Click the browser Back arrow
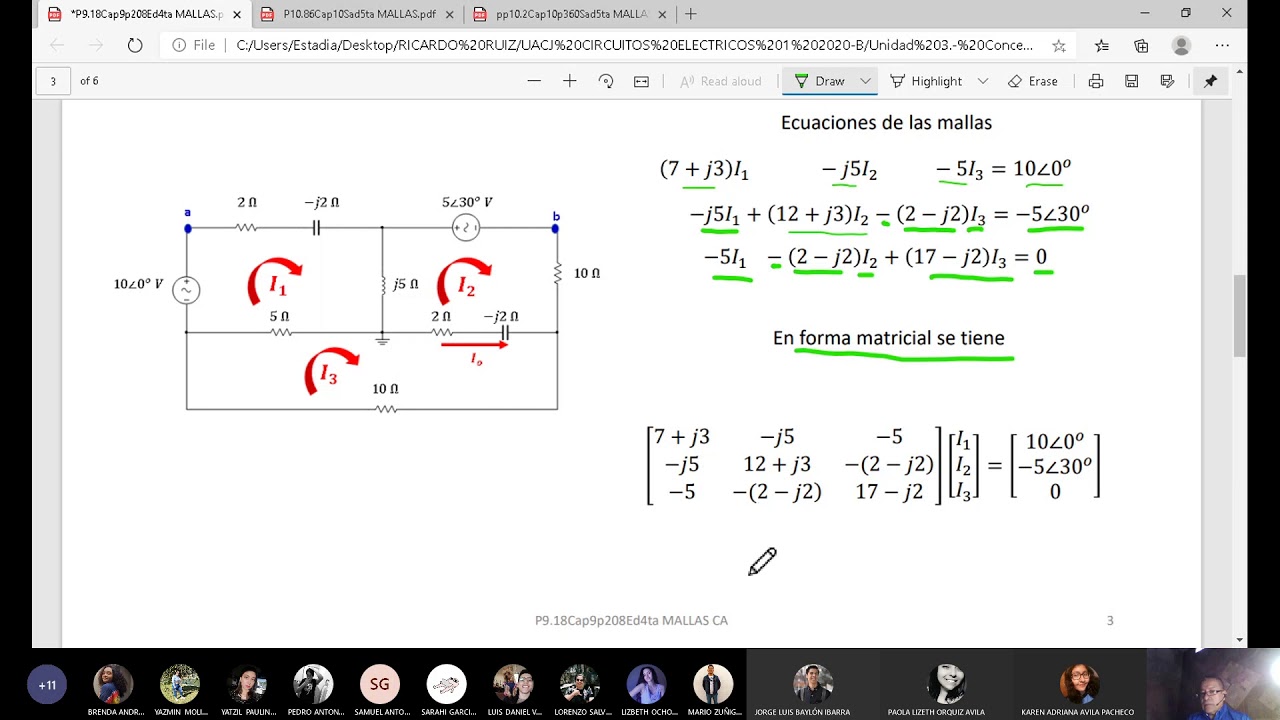1280x720 pixels. pyautogui.click(x=57, y=45)
